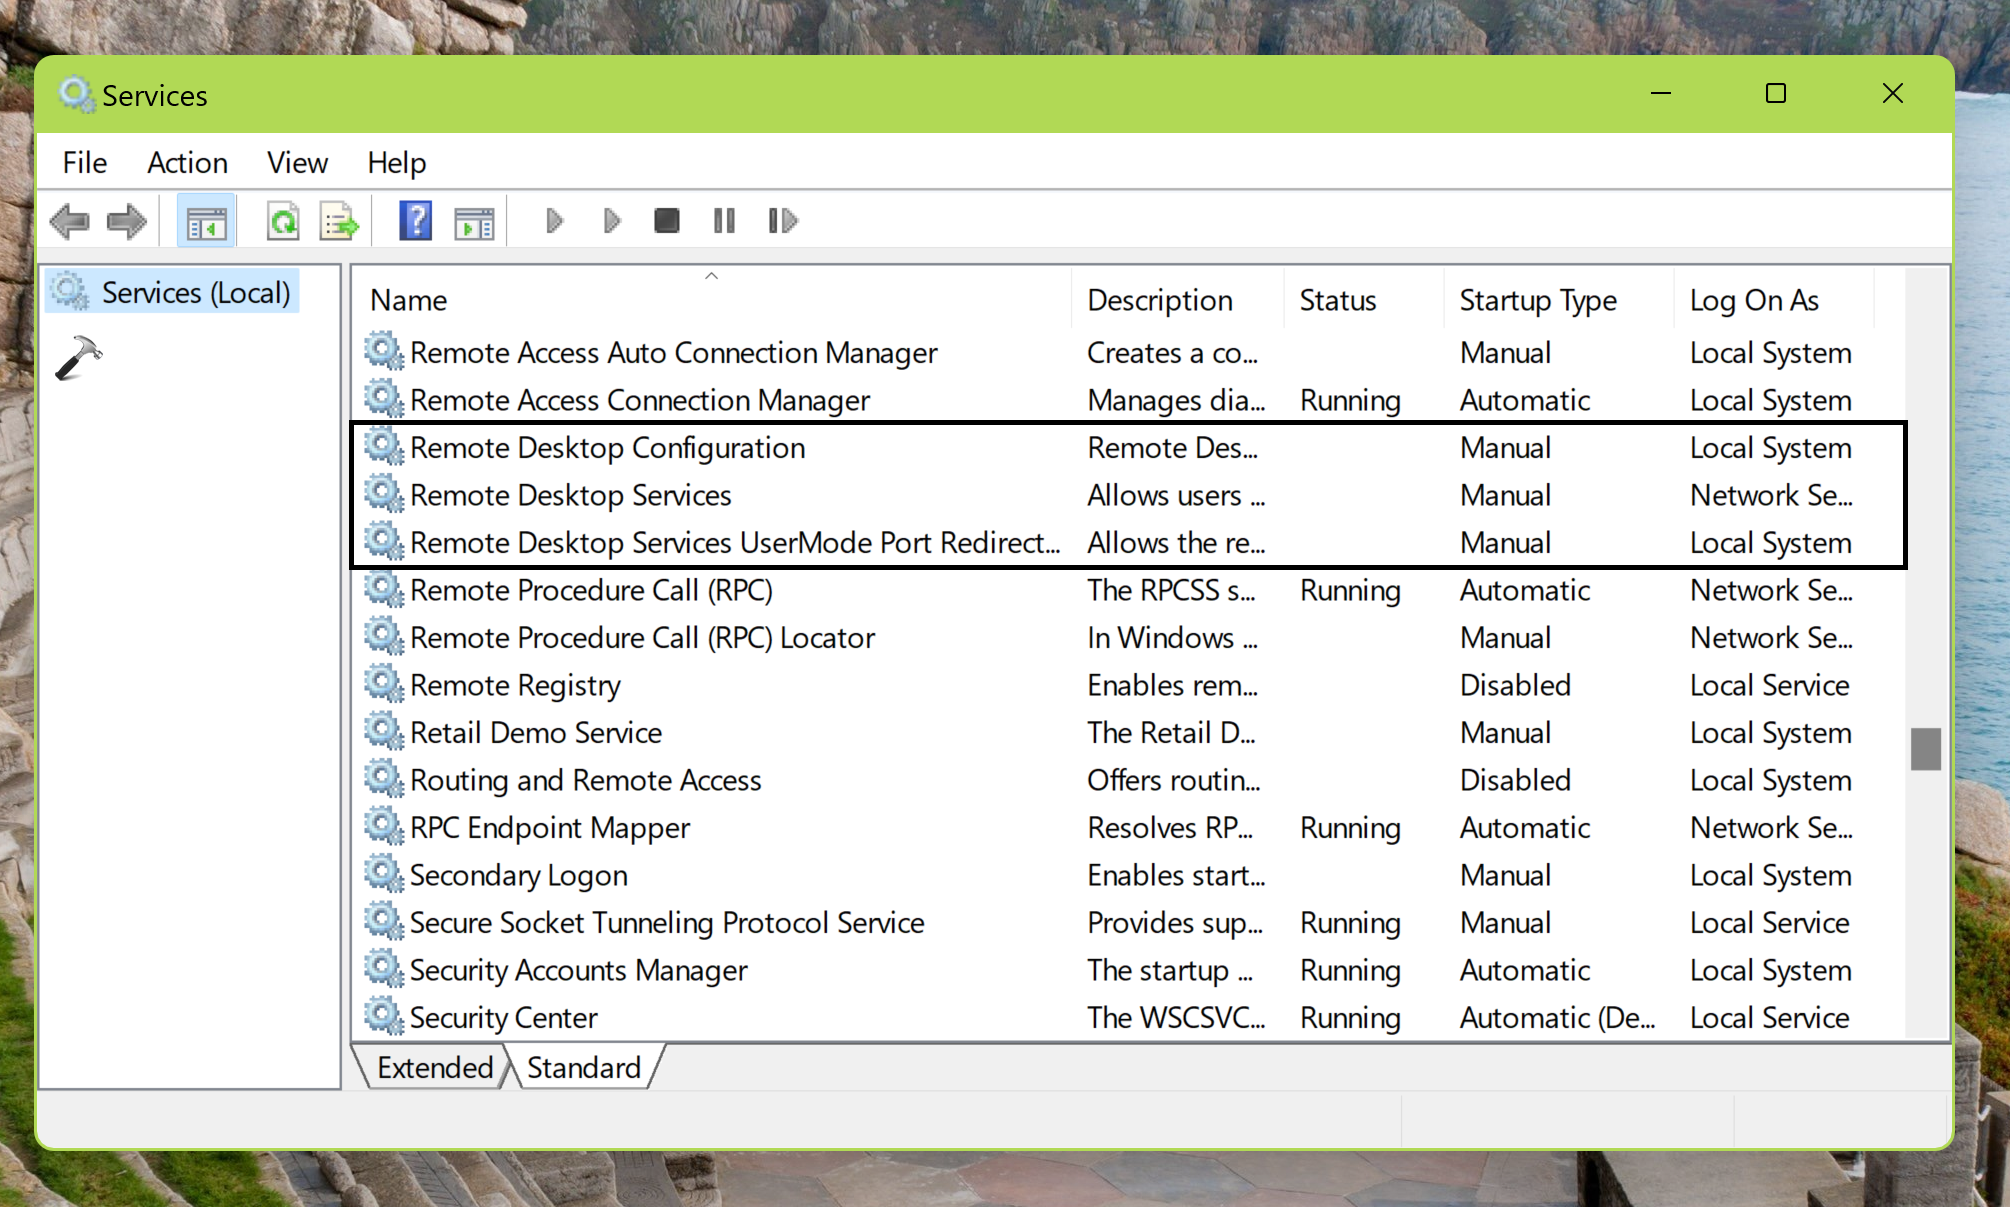The width and height of the screenshot is (2010, 1207).
Task: Sort services by the Status column header
Action: point(1337,299)
